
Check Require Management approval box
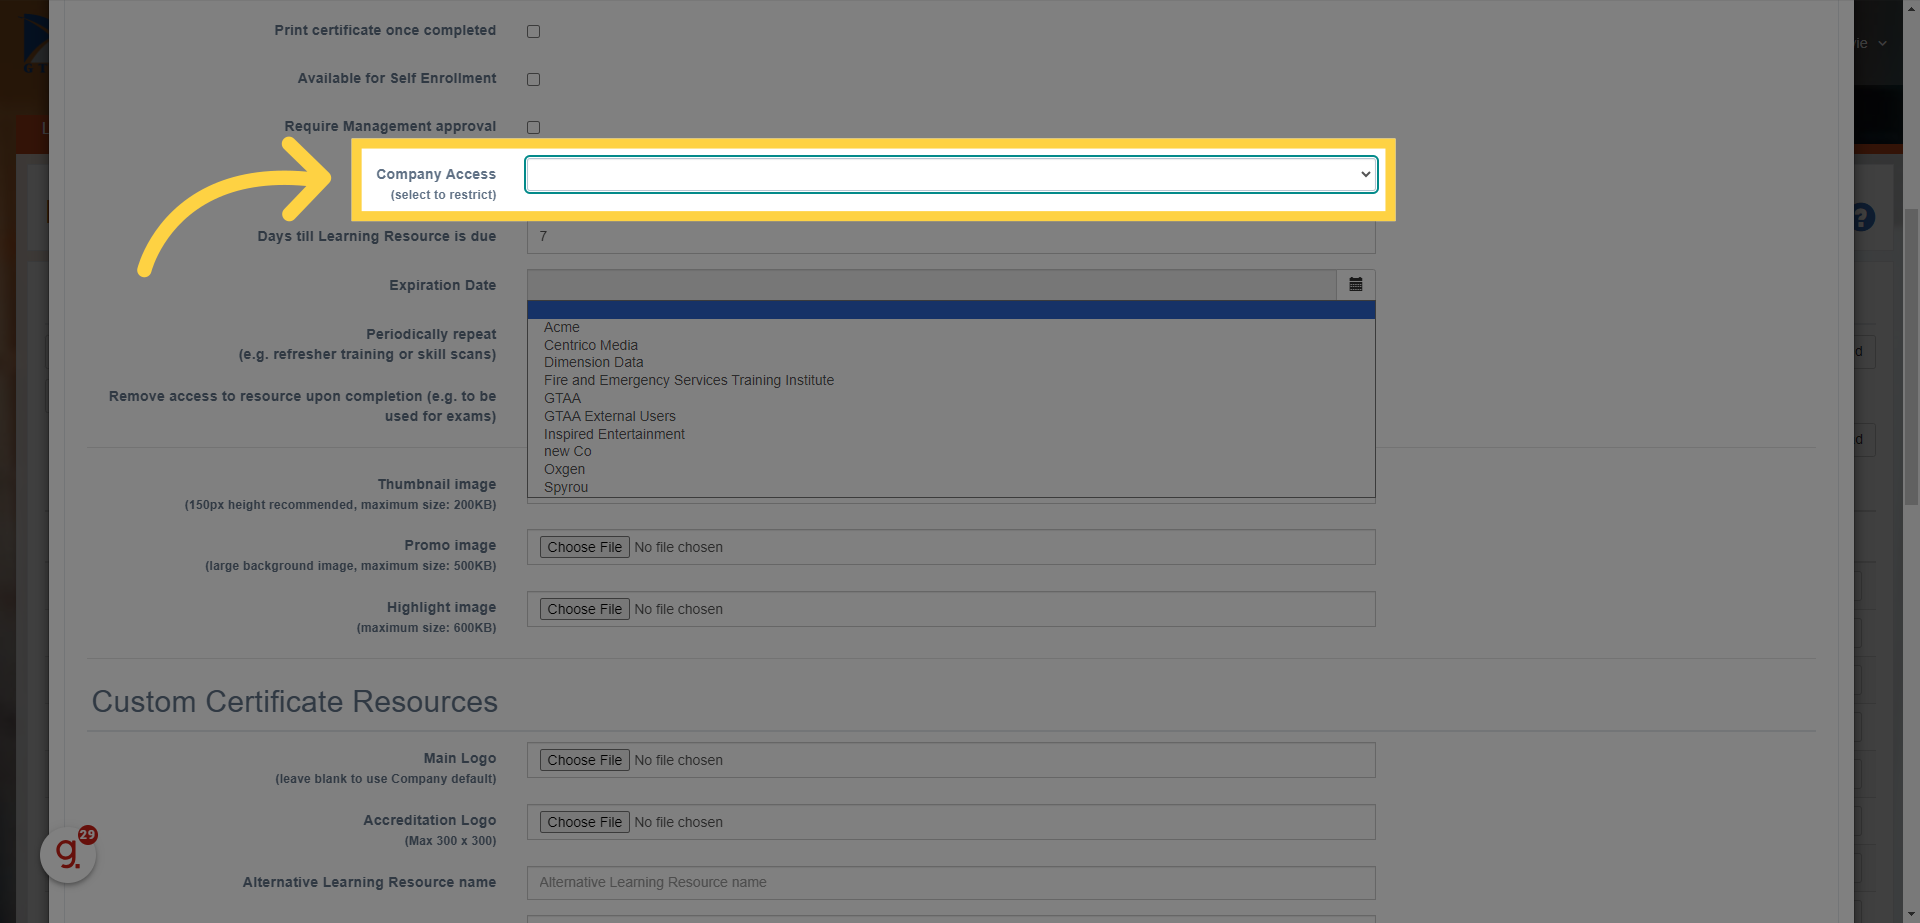(x=533, y=127)
